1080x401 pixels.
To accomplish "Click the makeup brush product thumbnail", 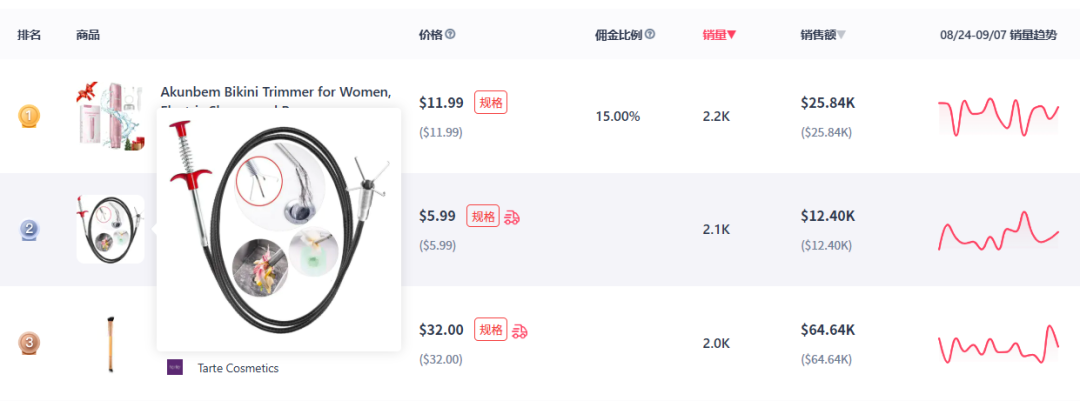I will [x=110, y=344].
